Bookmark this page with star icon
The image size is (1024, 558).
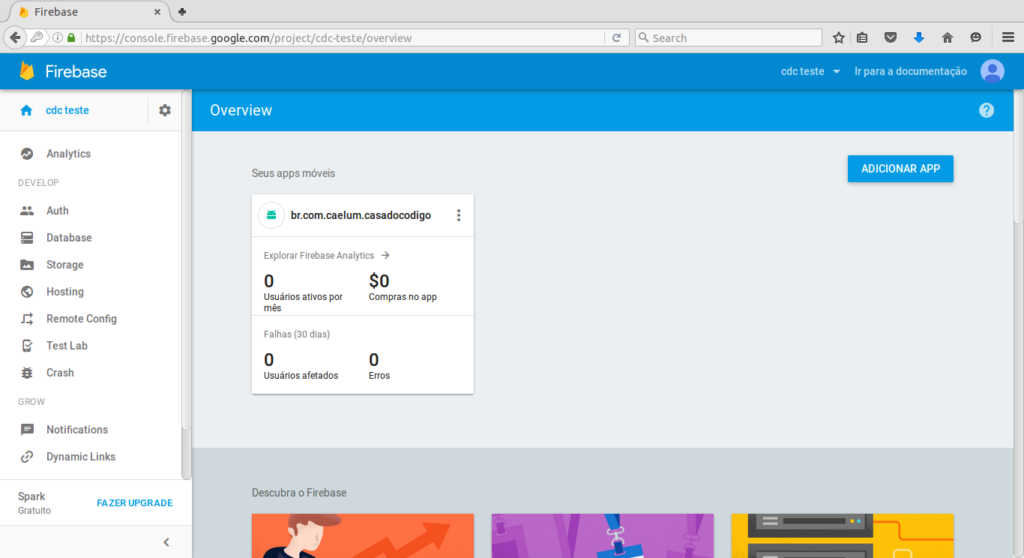839,38
